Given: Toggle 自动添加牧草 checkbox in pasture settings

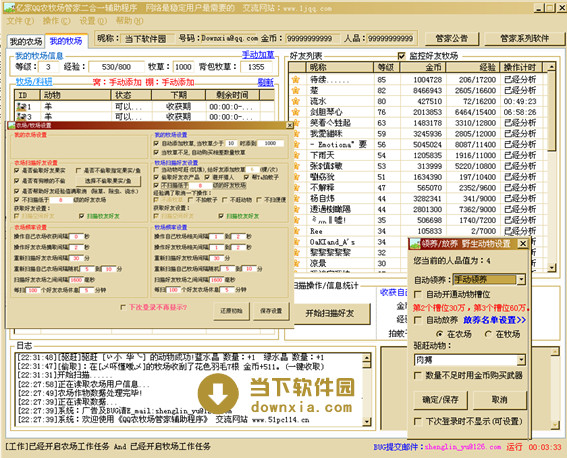Looking at the screenshot, I should [x=156, y=144].
